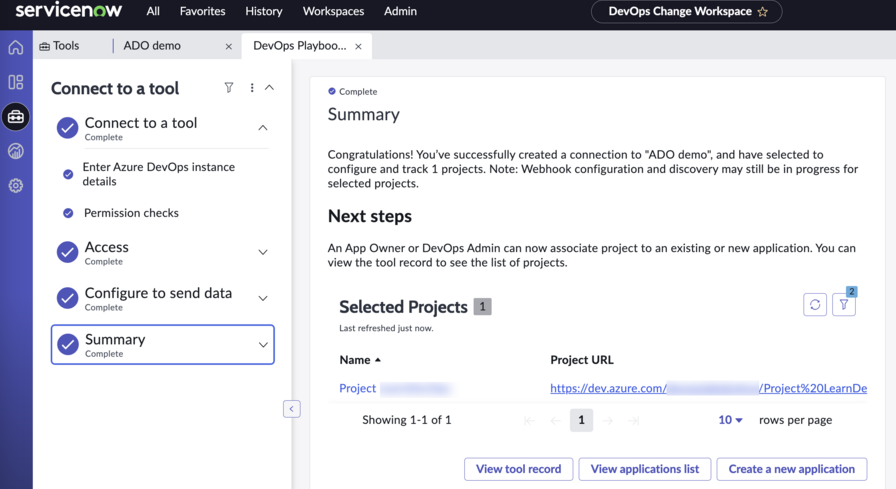Open the settings gear sidebar icon
Screen dimensions: 896x489
(16, 186)
